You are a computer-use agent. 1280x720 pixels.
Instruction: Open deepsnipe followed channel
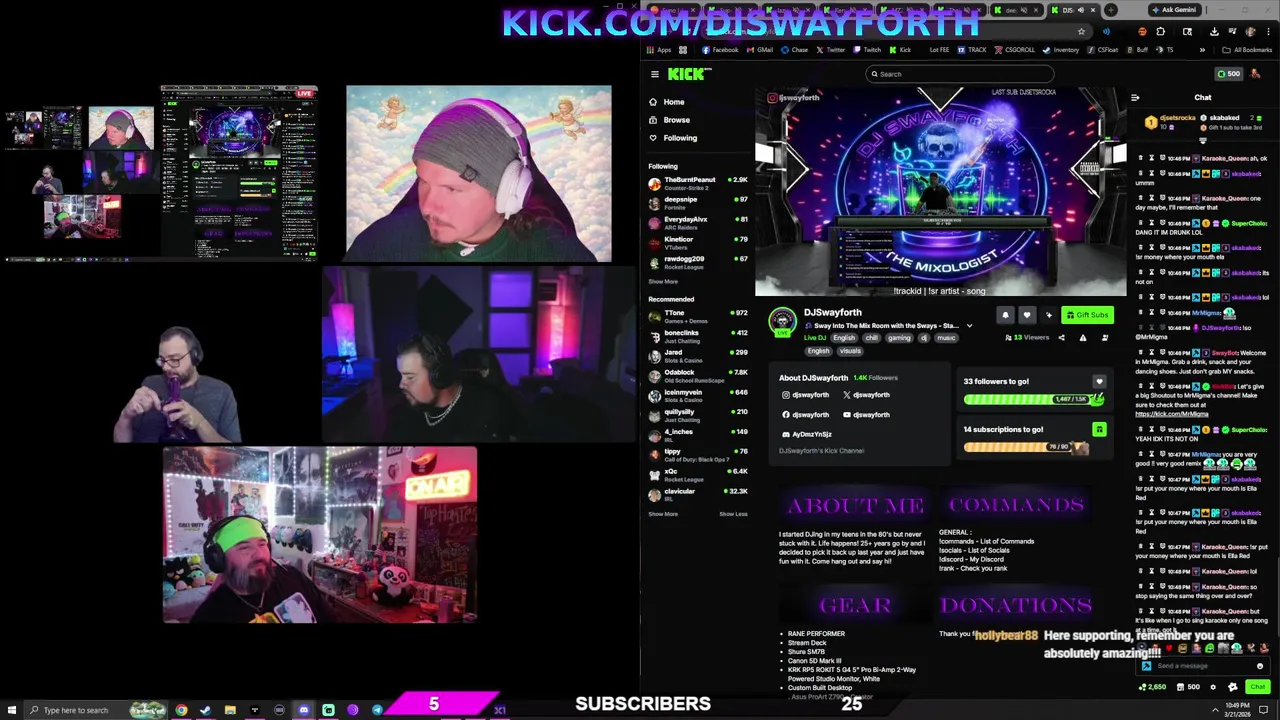point(698,203)
